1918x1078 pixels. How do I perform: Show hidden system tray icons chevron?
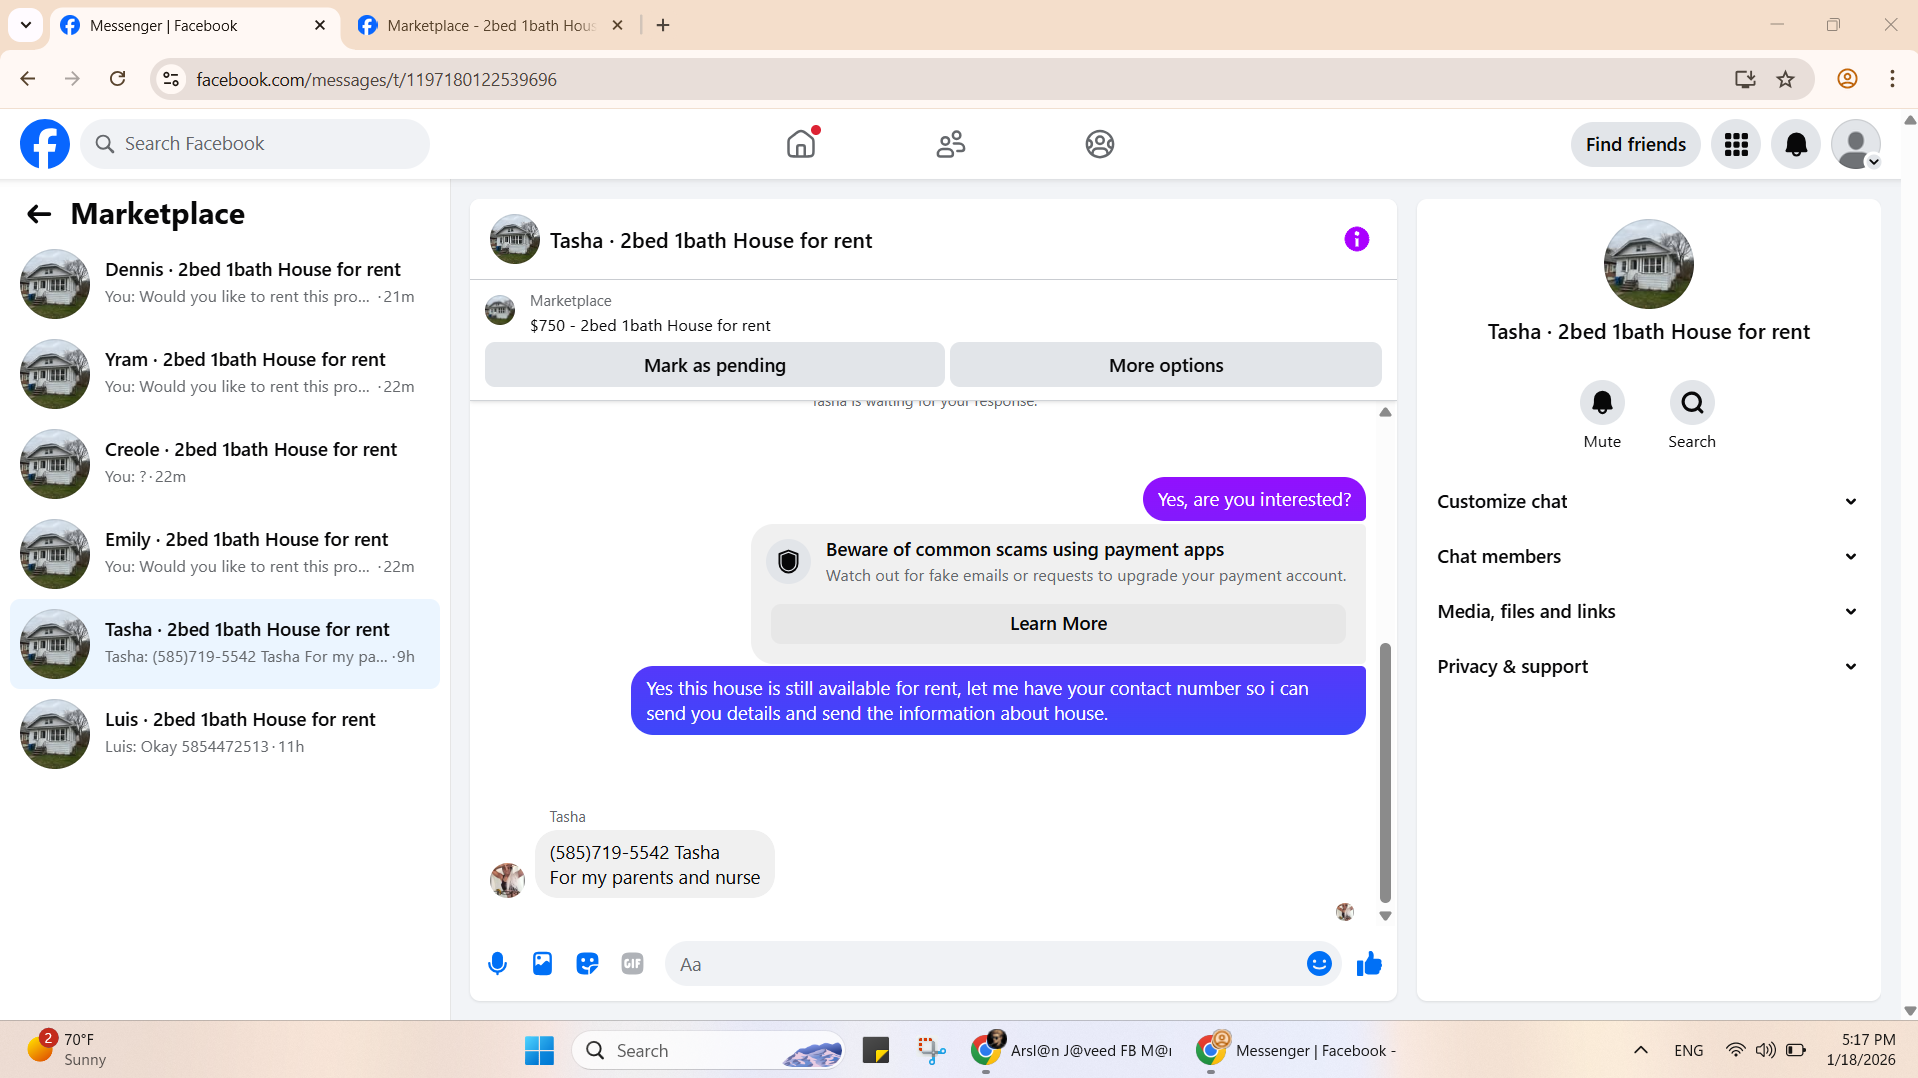[x=1640, y=1050]
